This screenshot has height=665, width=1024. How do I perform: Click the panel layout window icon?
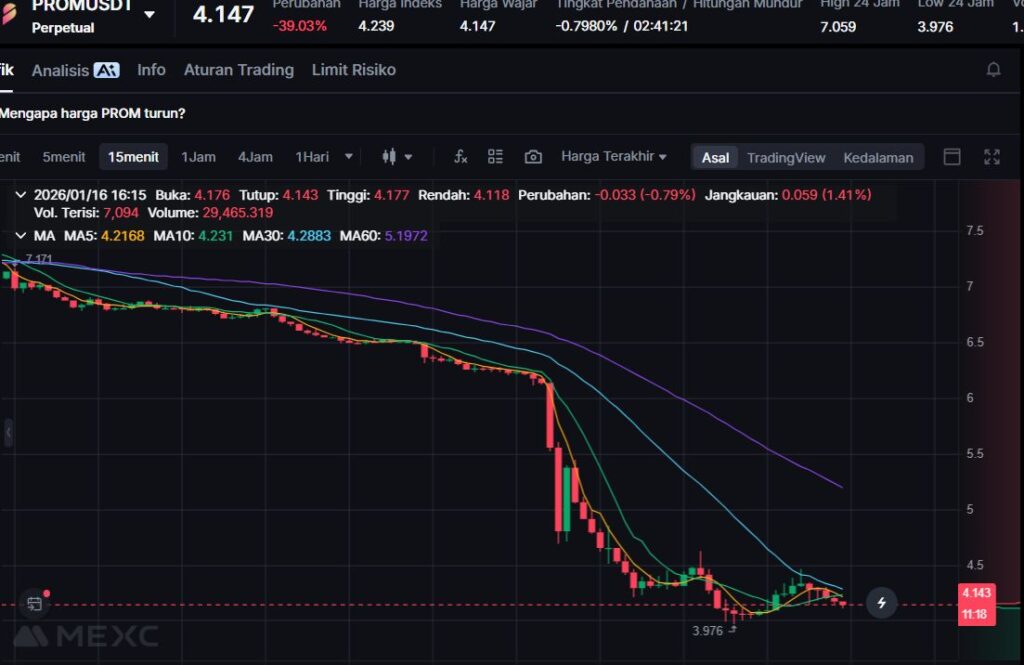[x=952, y=157]
